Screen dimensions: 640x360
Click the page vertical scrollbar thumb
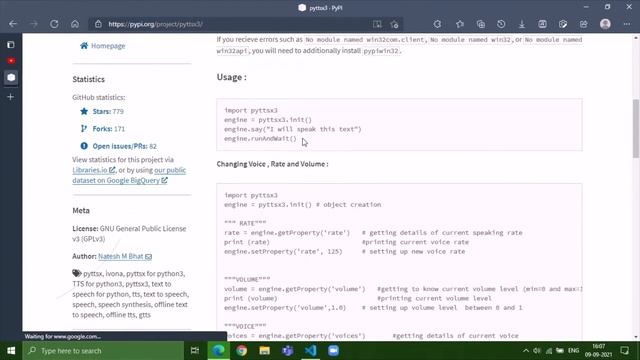pyautogui.click(x=636, y=128)
